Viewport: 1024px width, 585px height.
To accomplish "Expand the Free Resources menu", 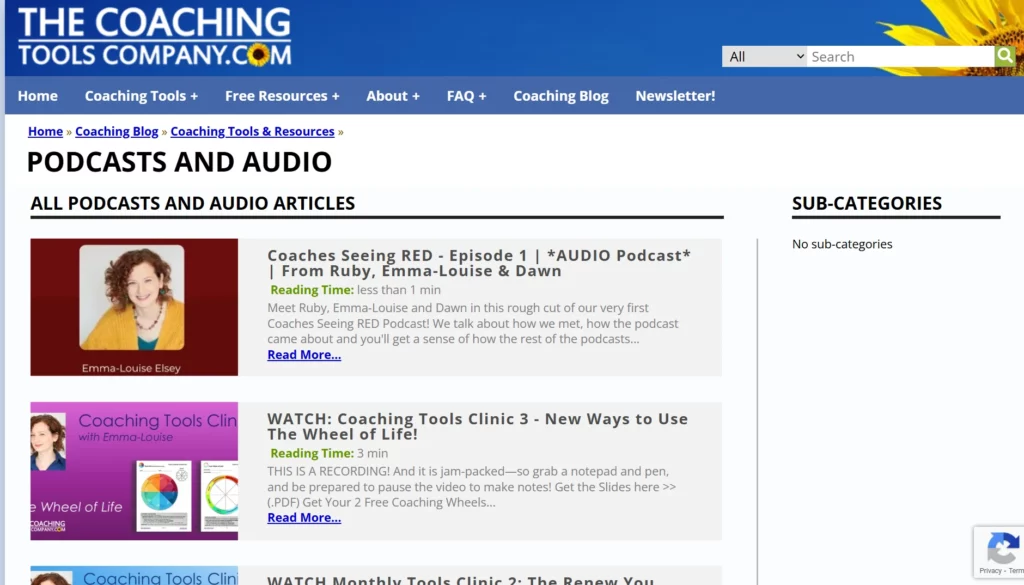I will 282,95.
